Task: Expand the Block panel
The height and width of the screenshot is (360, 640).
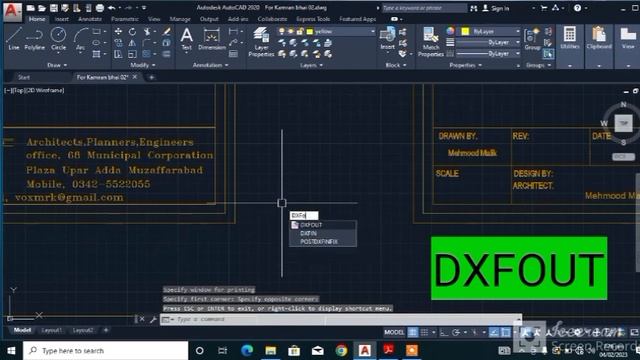Action: point(396,65)
